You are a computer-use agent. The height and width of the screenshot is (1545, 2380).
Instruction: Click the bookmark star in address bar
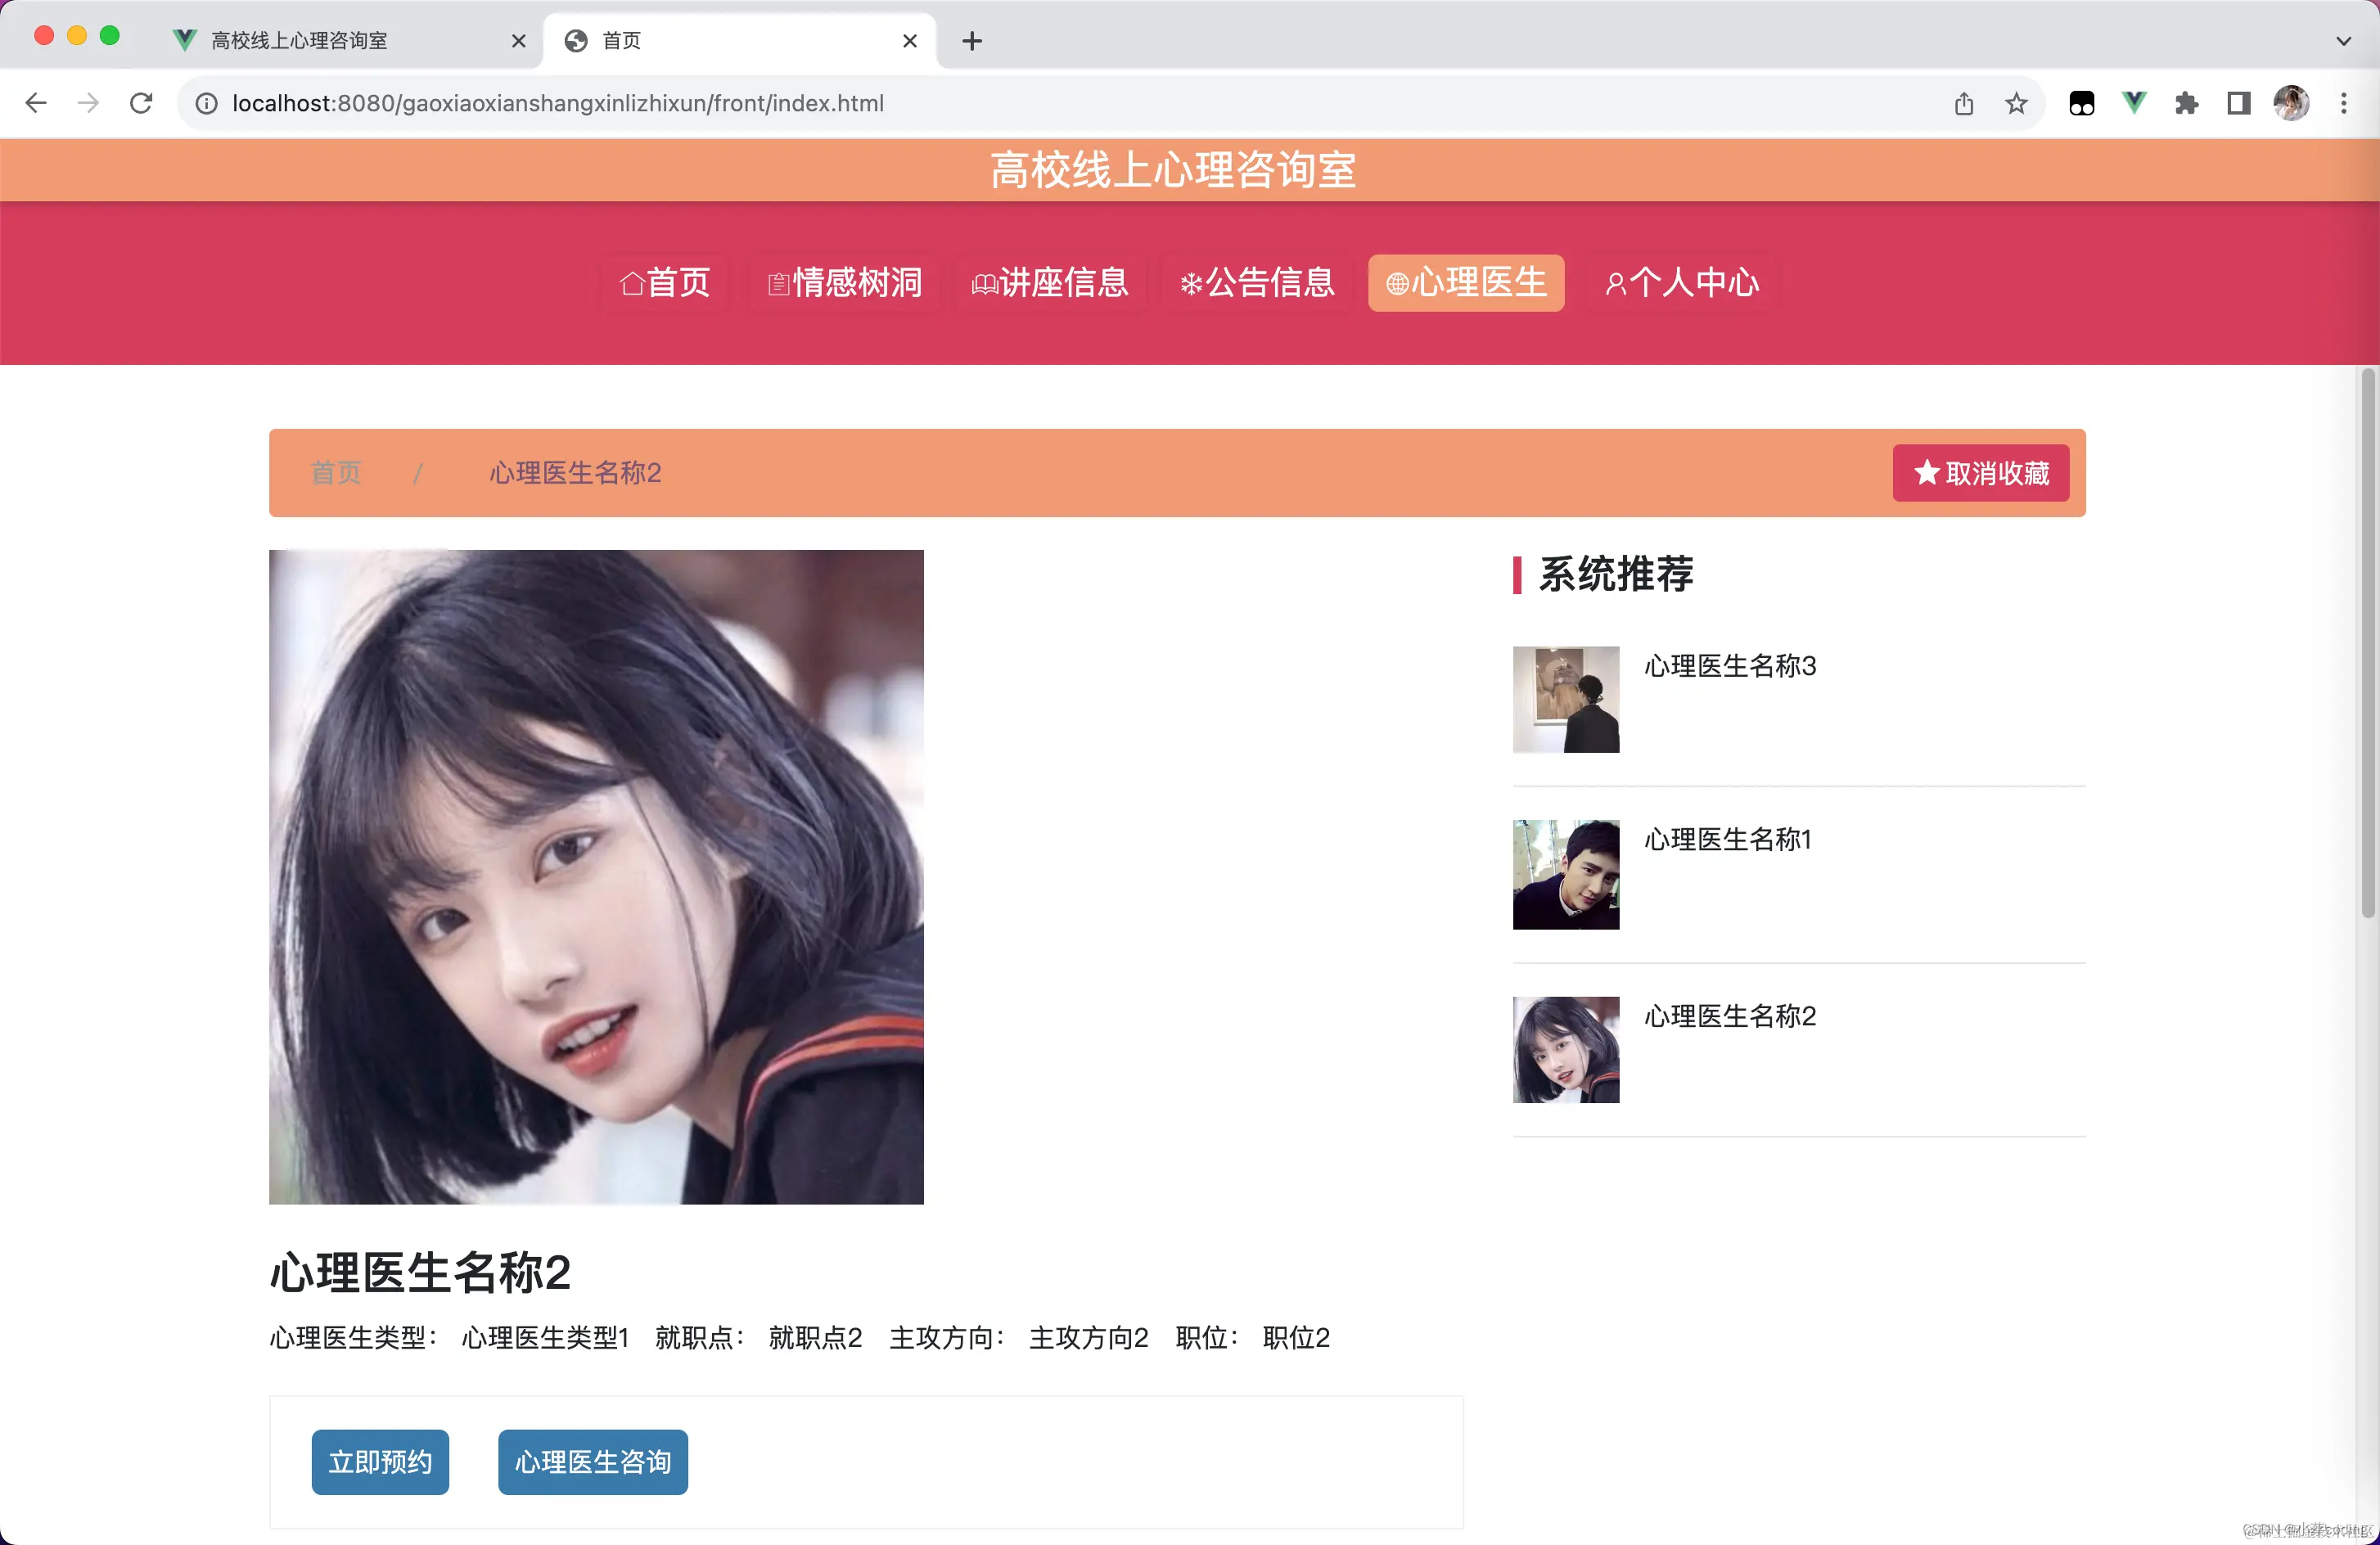2016,103
